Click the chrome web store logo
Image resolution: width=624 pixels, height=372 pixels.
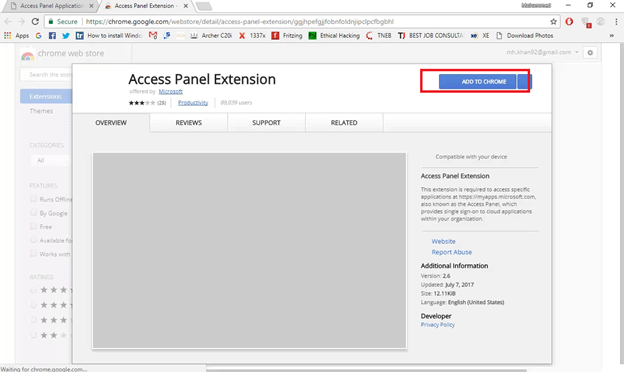tap(62, 54)
